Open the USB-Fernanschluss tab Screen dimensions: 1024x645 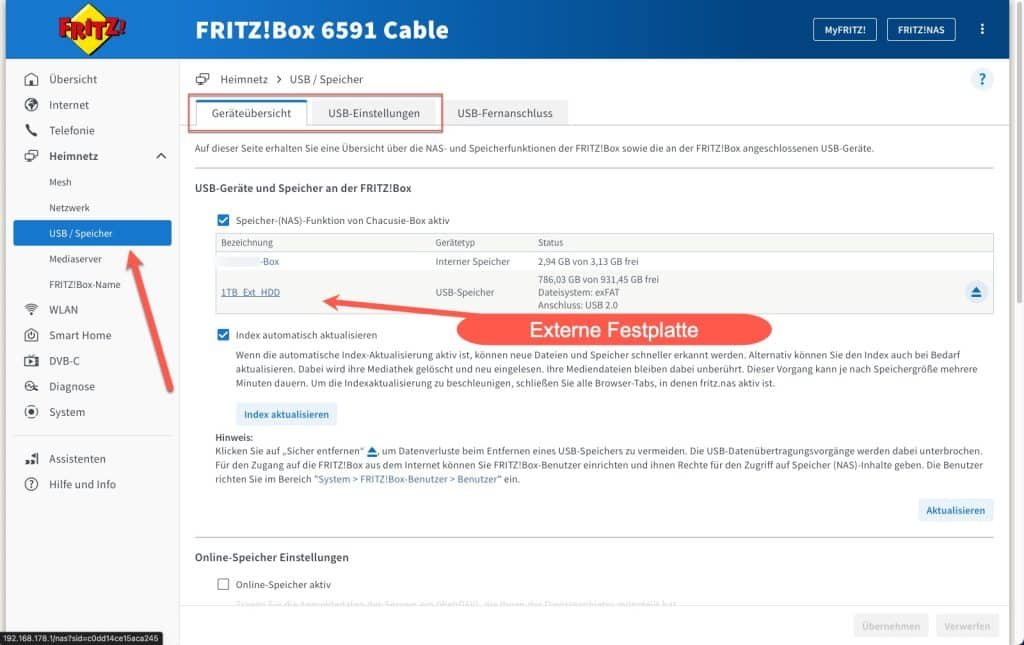click(x=504, y=113)
